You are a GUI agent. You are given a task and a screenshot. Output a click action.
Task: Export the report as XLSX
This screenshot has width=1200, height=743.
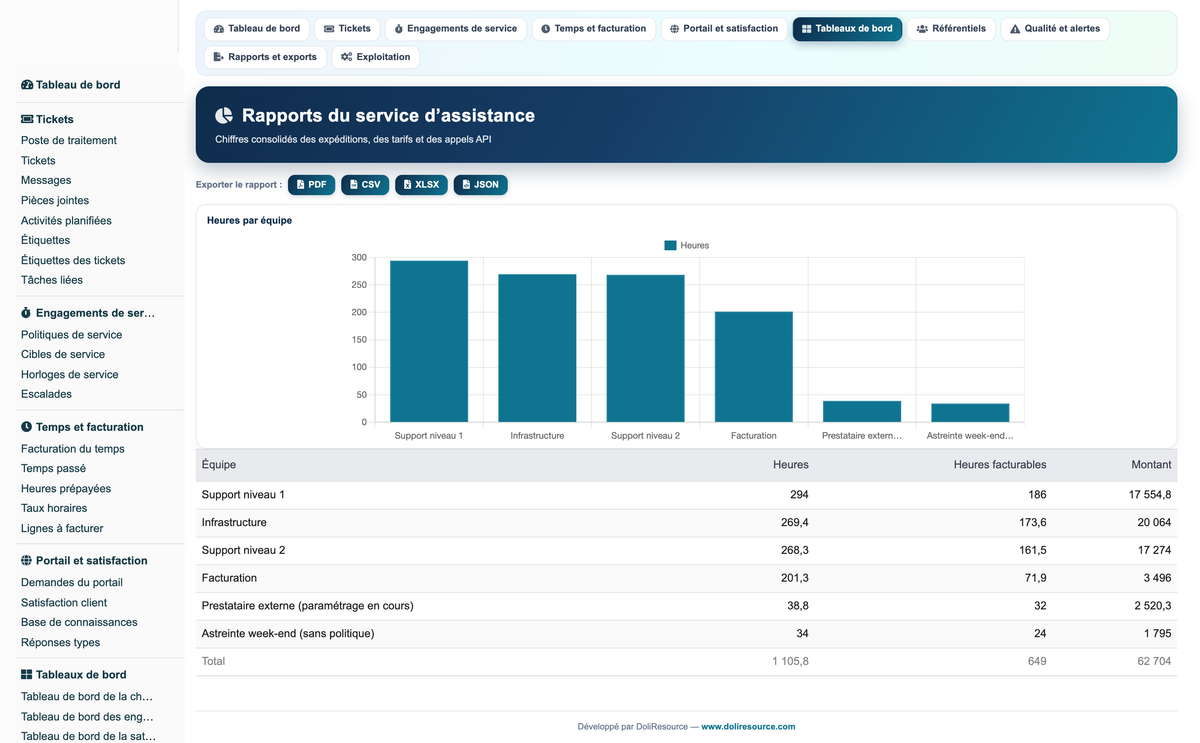tap(421, 185)
